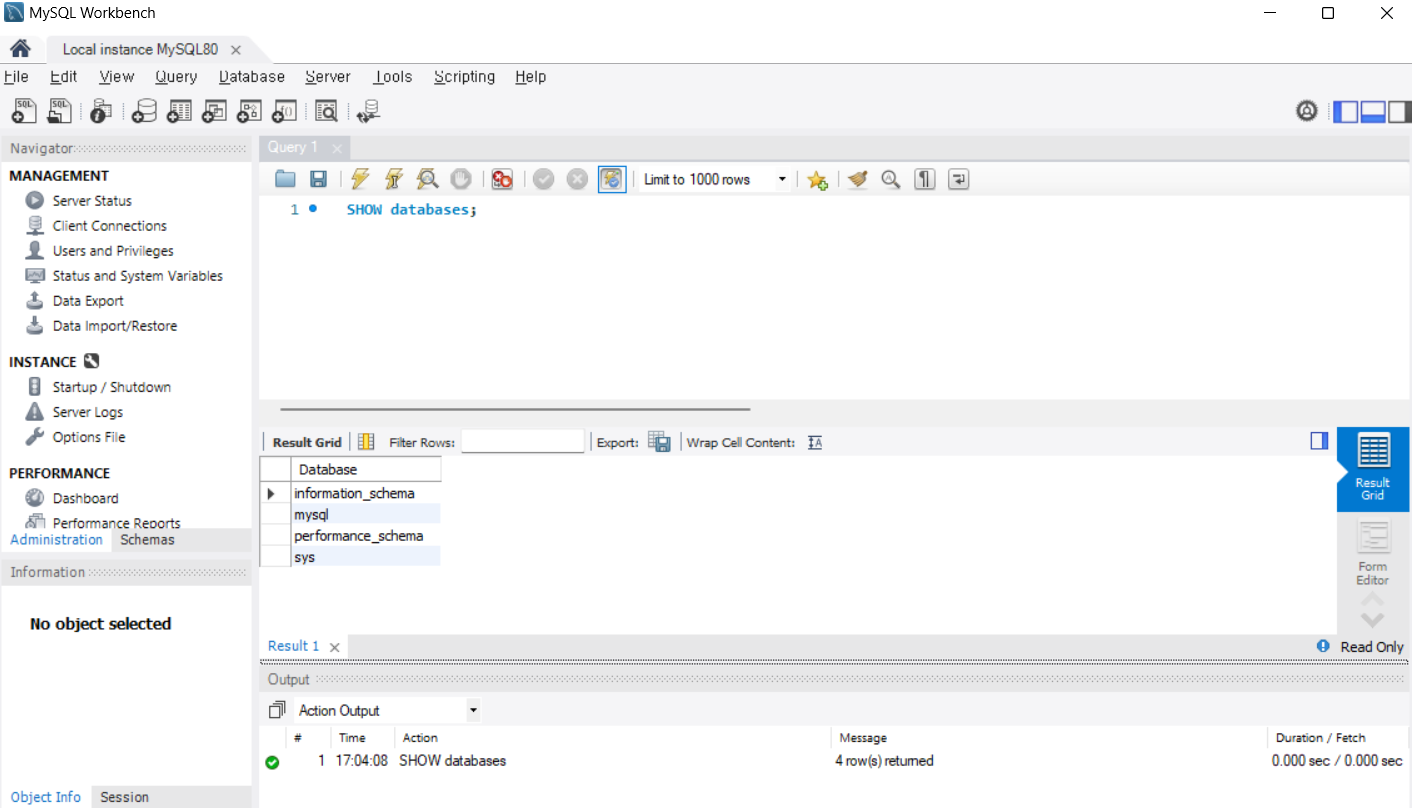Open SQL script file in new tab icon
The image size is (1412, 808).
[x=59, y=111]
